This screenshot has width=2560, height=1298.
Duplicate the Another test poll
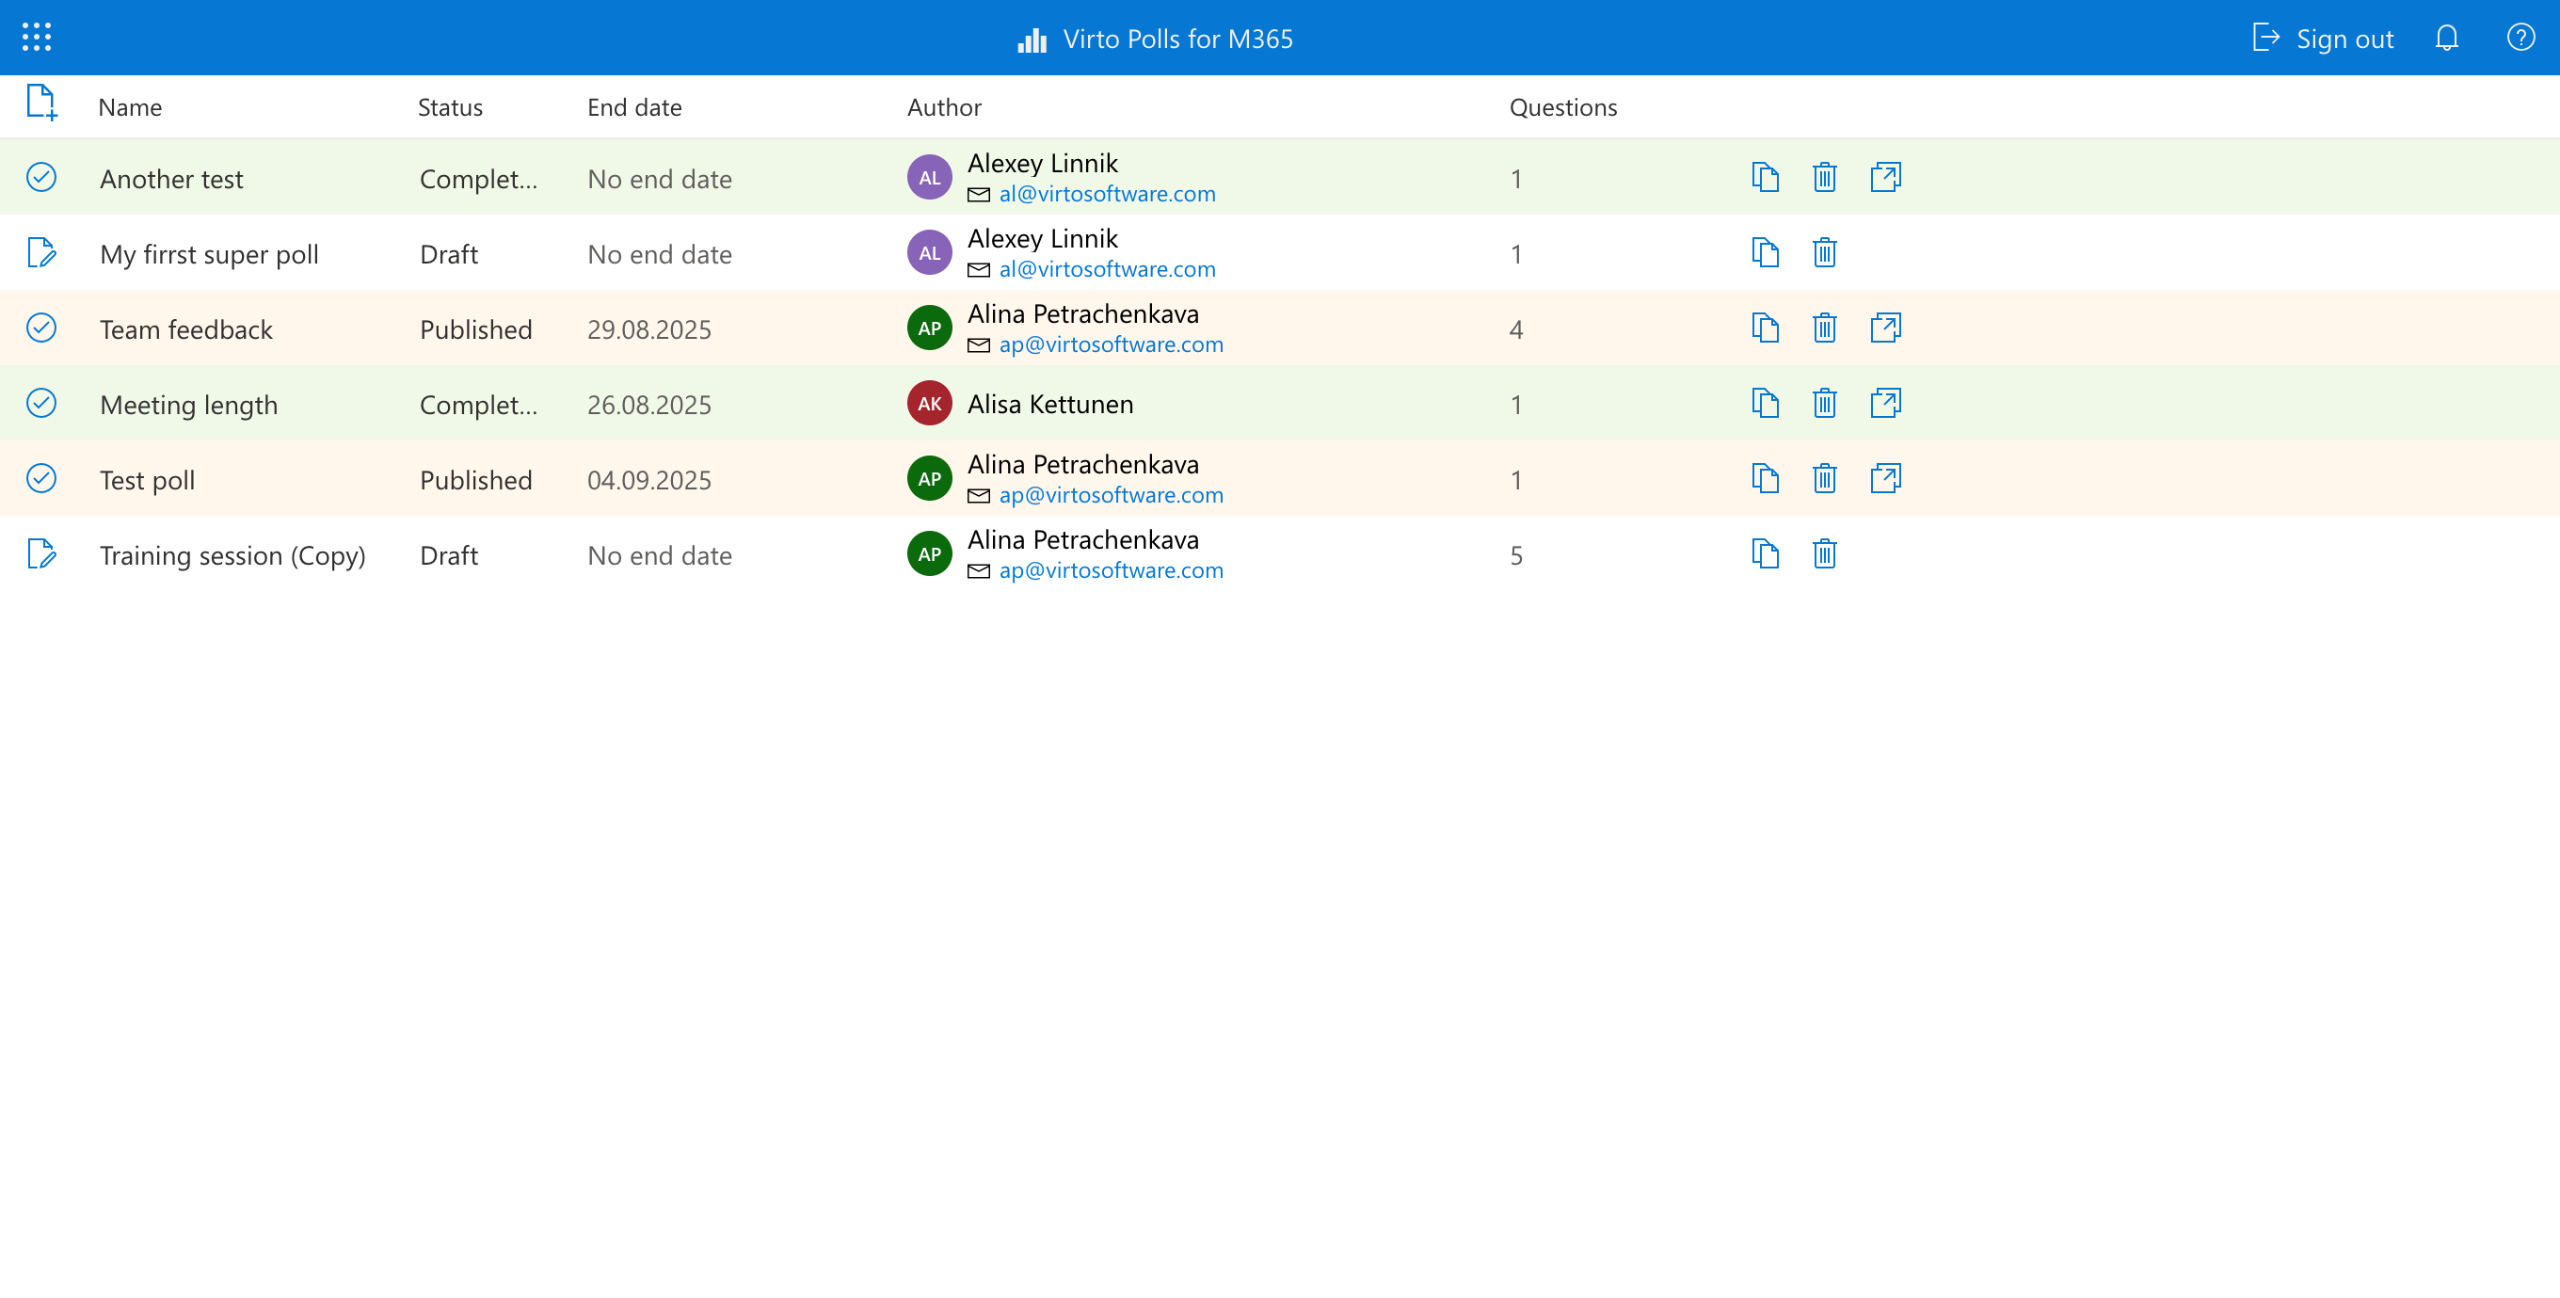1765,178
